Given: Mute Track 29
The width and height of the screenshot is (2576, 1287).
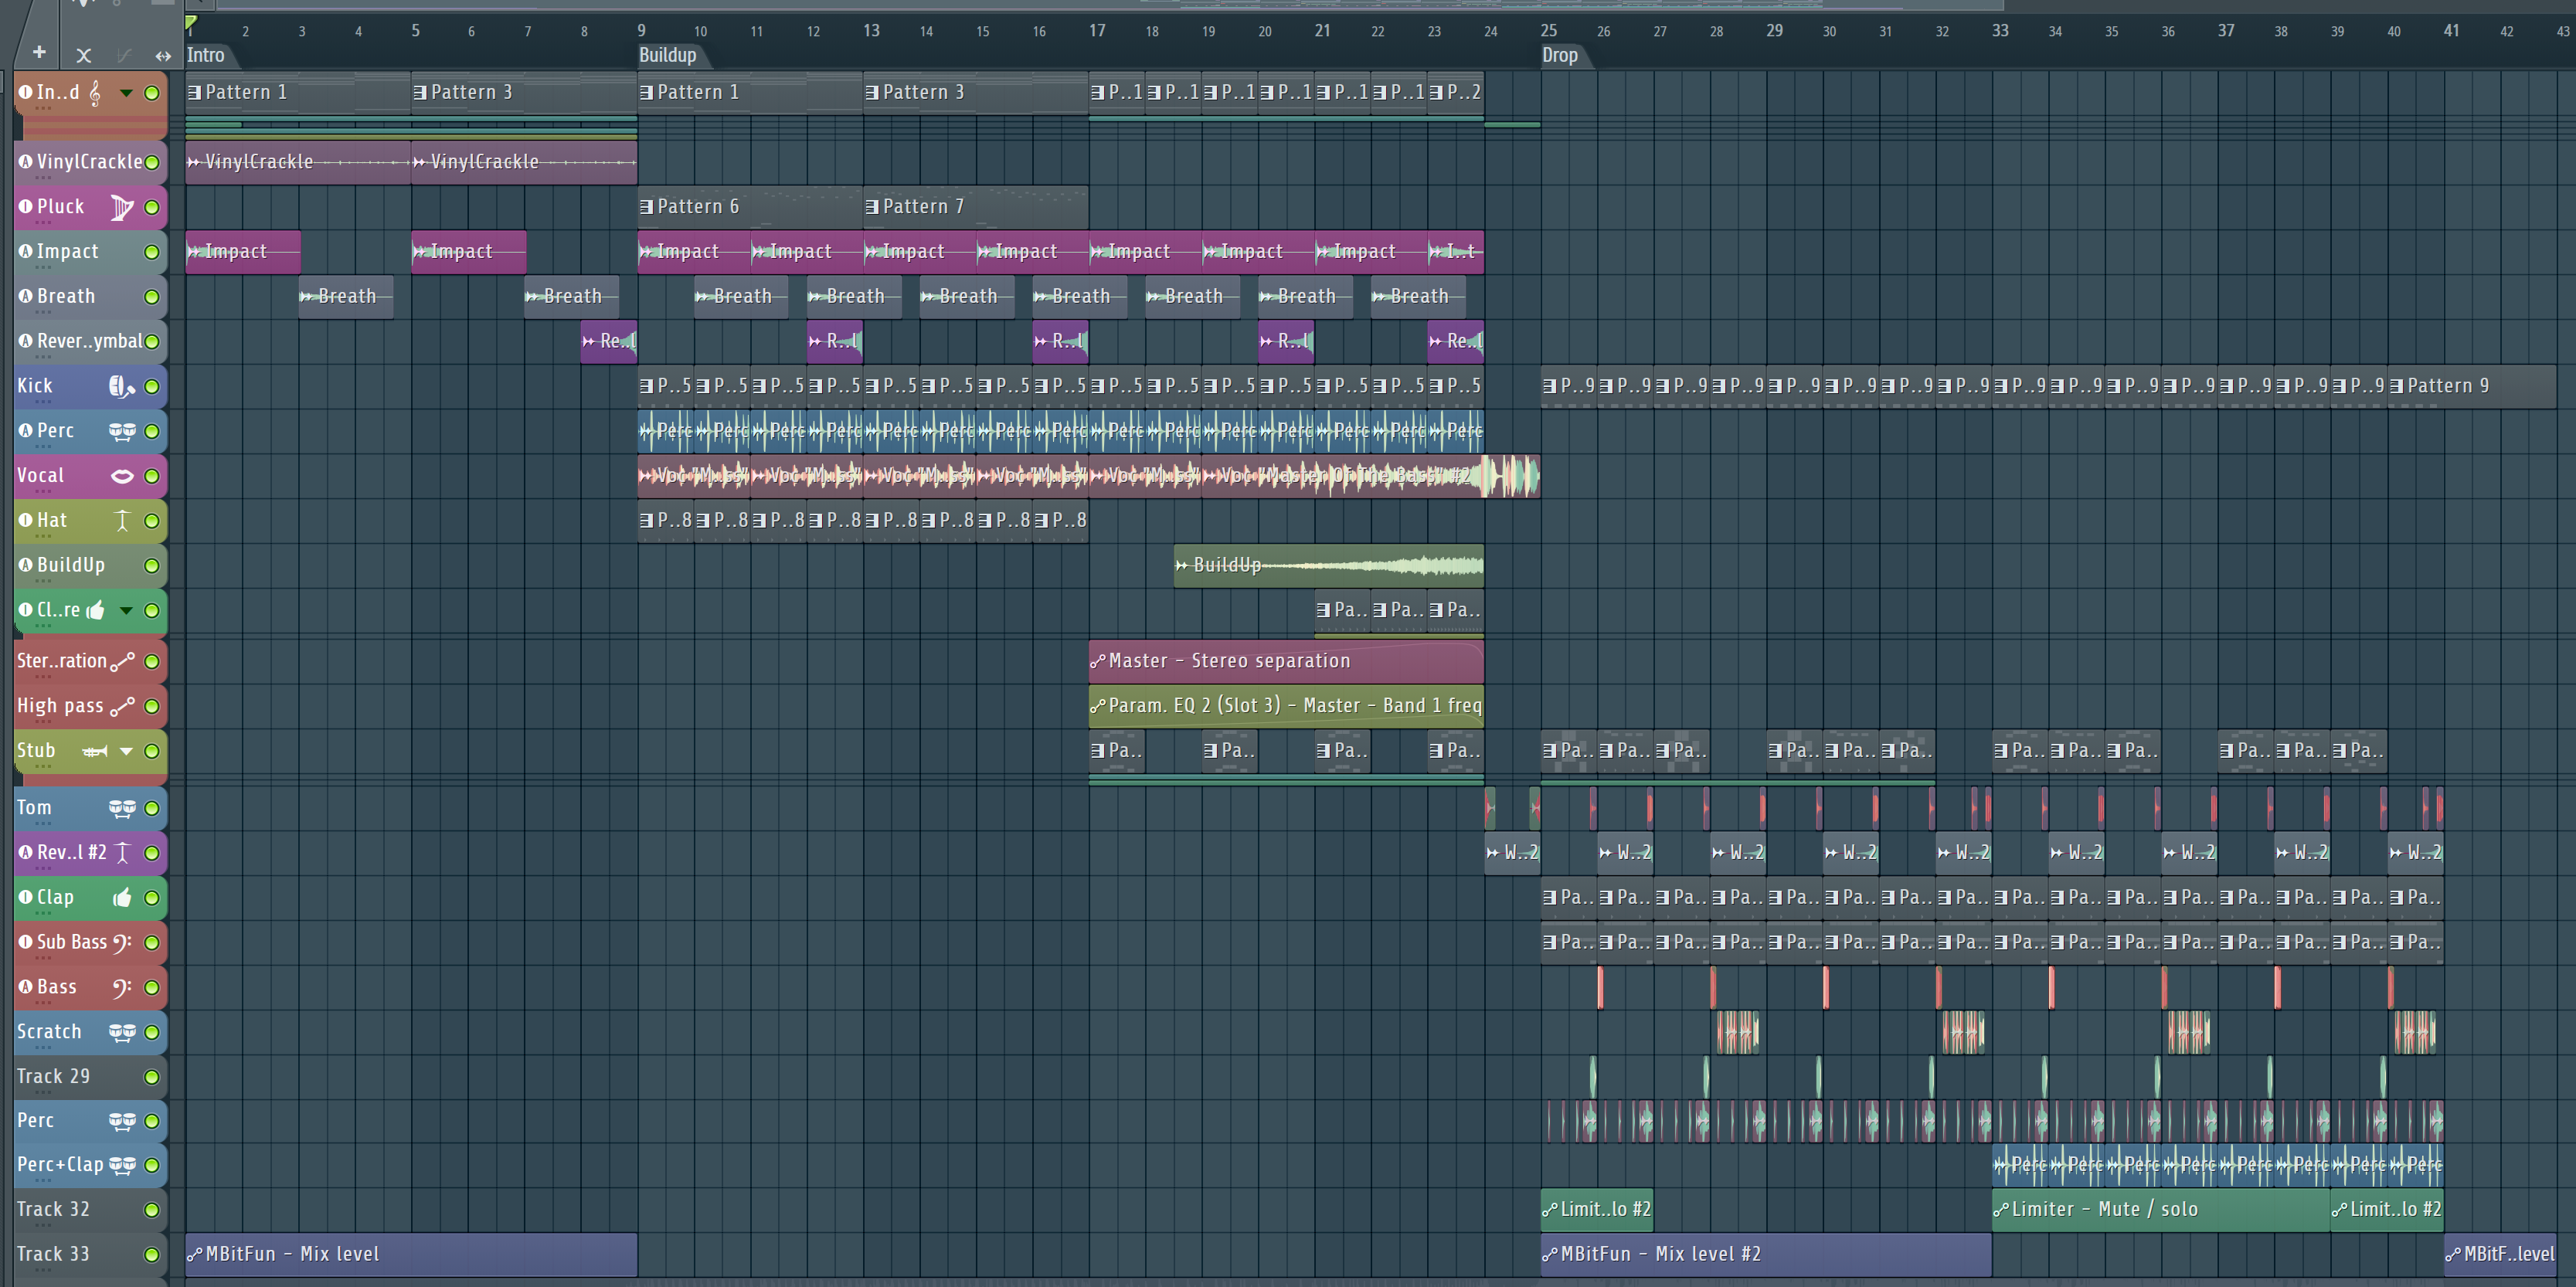Looking at the screenshot, I should 152,1077.
